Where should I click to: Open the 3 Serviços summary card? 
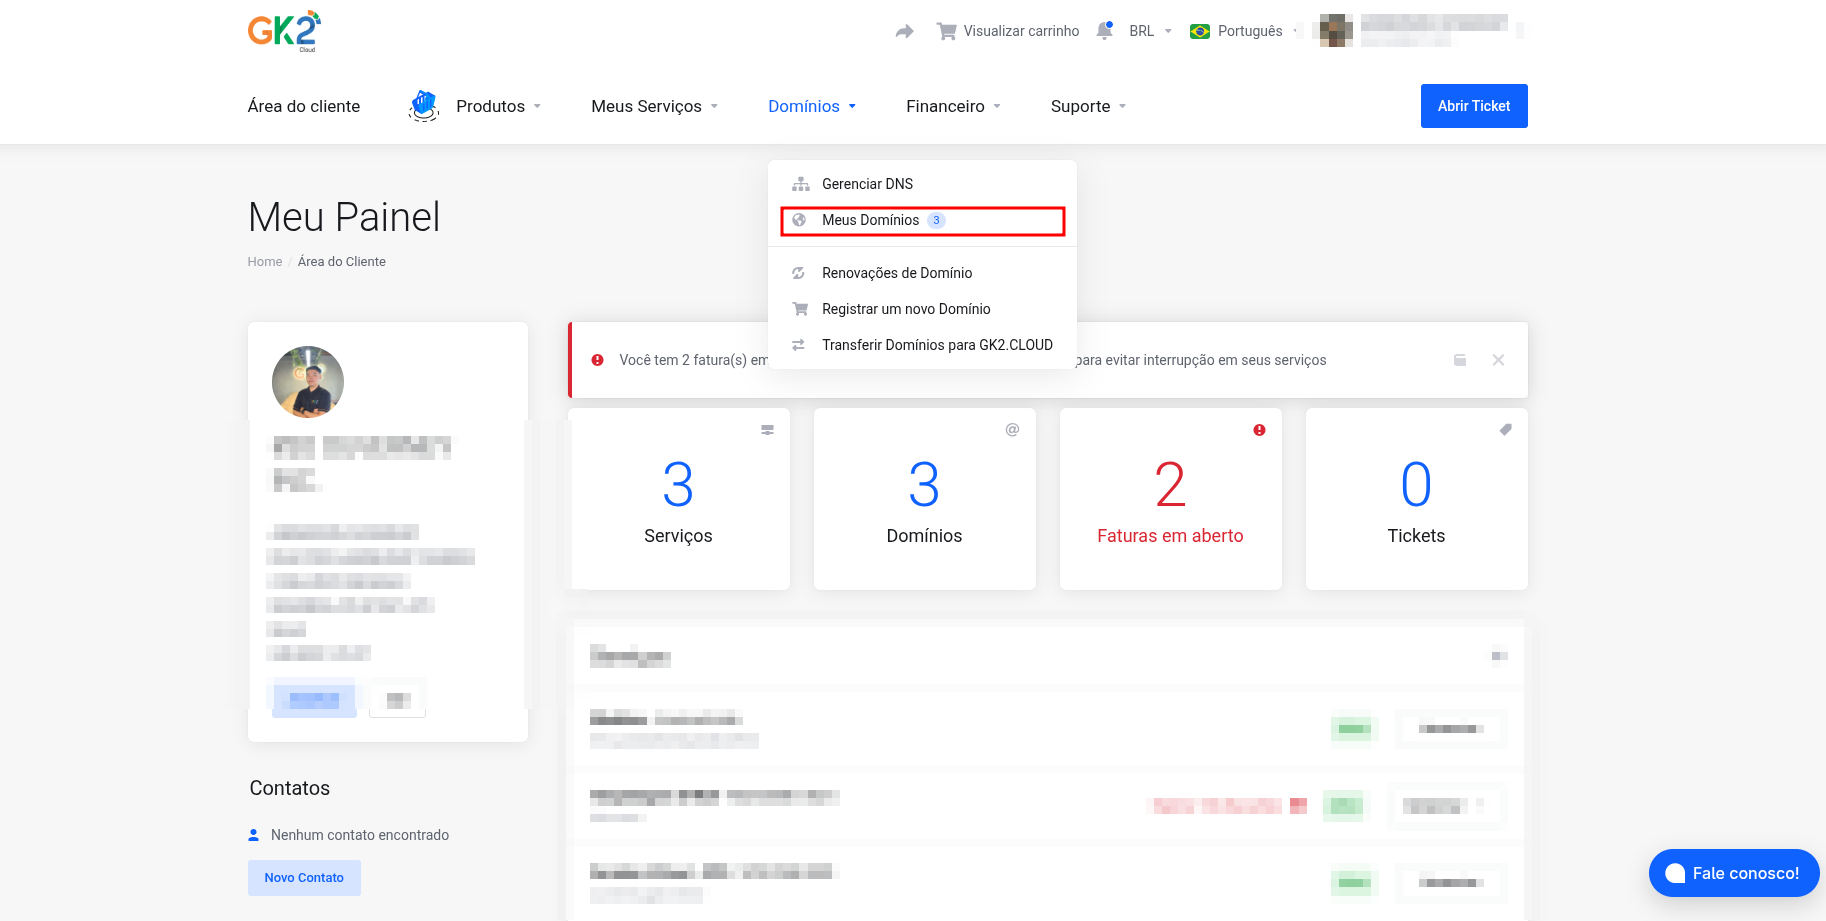point(679,499)
